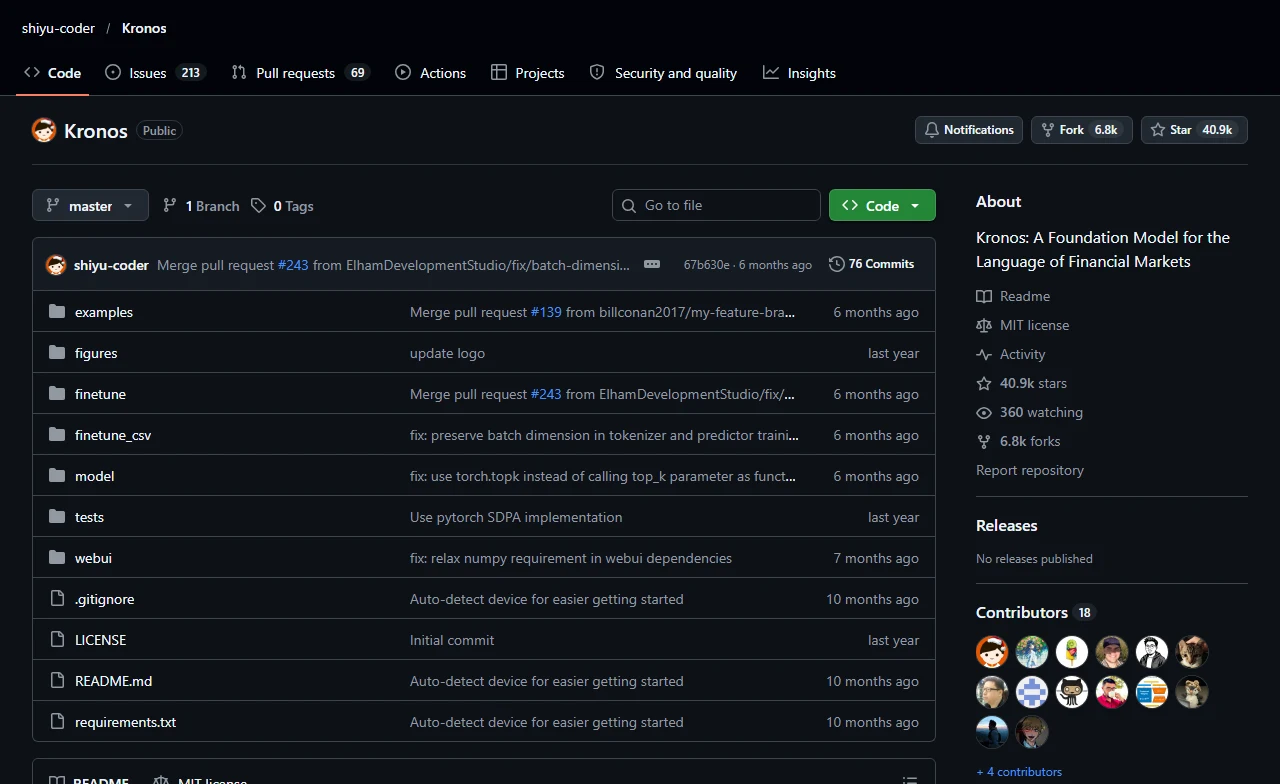Viewport: 1280px width, 784px height.
Task: Expand the master branch dropdown
Action: [90, 205]
